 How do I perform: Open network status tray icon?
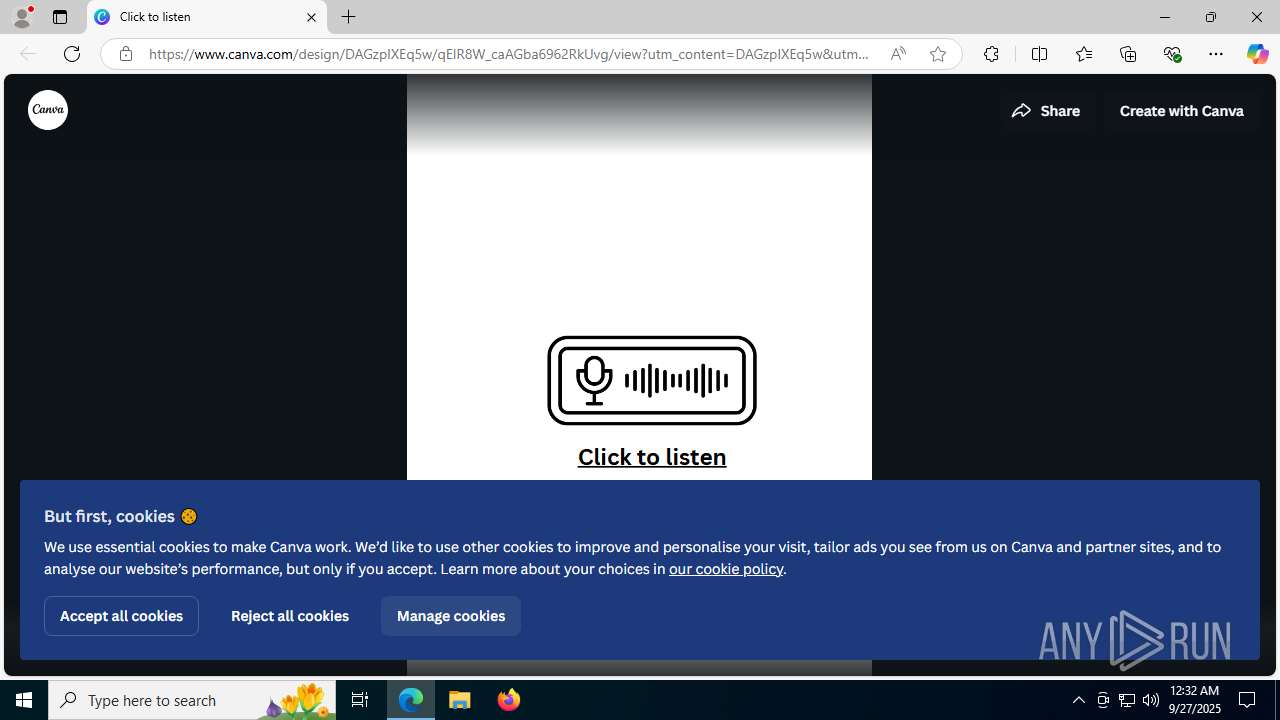[x=1127, y=700]
